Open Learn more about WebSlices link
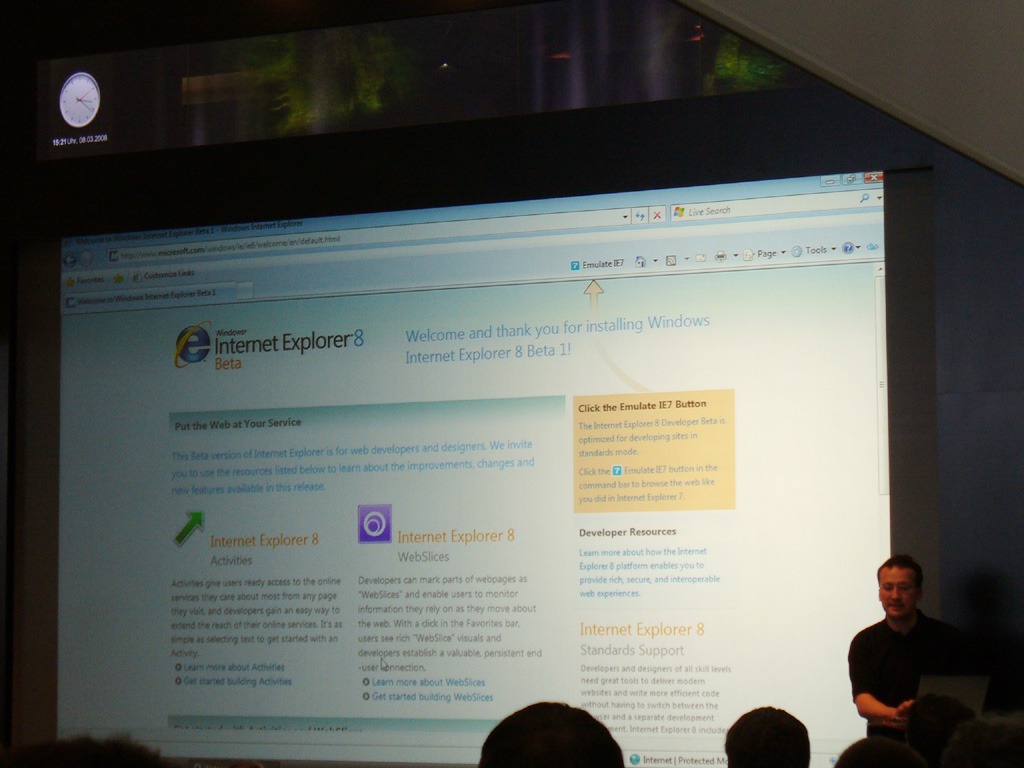The image size is (1024, 768). [x=428, y=682]
